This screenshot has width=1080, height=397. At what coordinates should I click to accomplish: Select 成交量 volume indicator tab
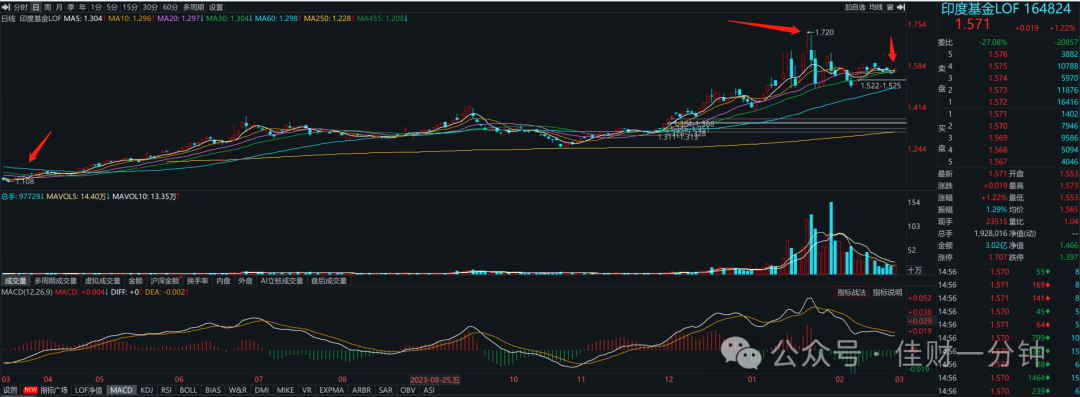[15, 281]
